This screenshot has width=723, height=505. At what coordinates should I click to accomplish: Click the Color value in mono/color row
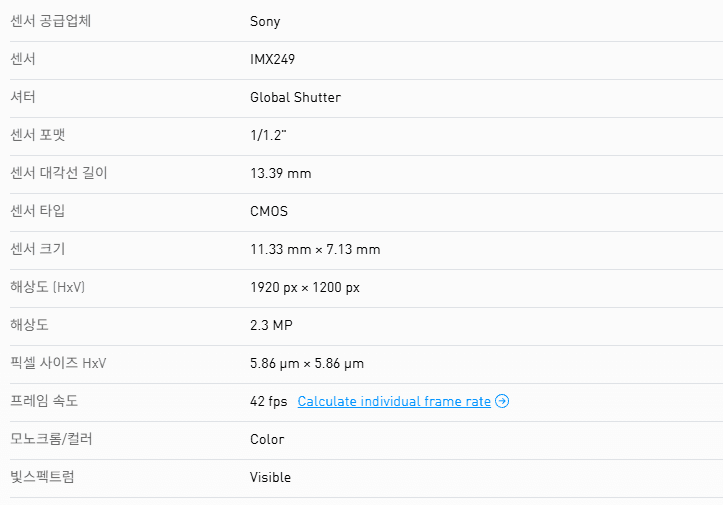(x=267, y=439)
